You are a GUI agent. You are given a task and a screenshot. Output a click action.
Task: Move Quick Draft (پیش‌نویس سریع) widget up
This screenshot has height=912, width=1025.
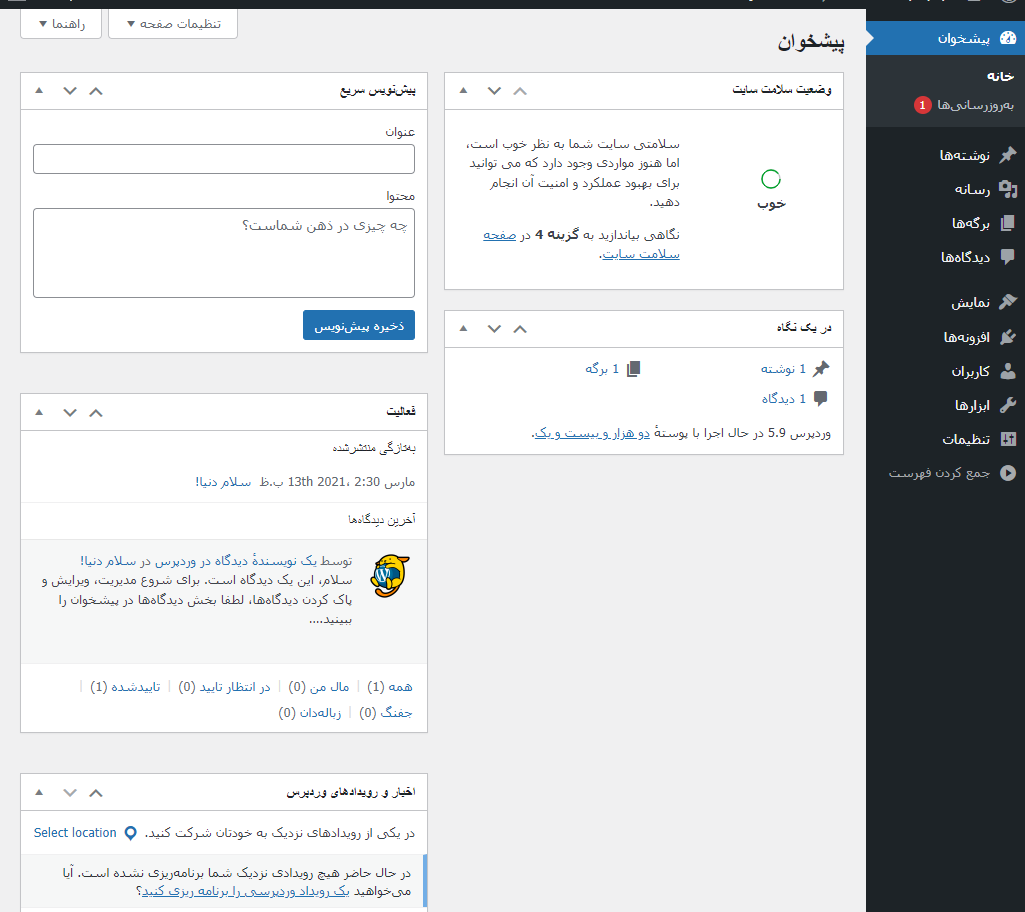point(95,91)
